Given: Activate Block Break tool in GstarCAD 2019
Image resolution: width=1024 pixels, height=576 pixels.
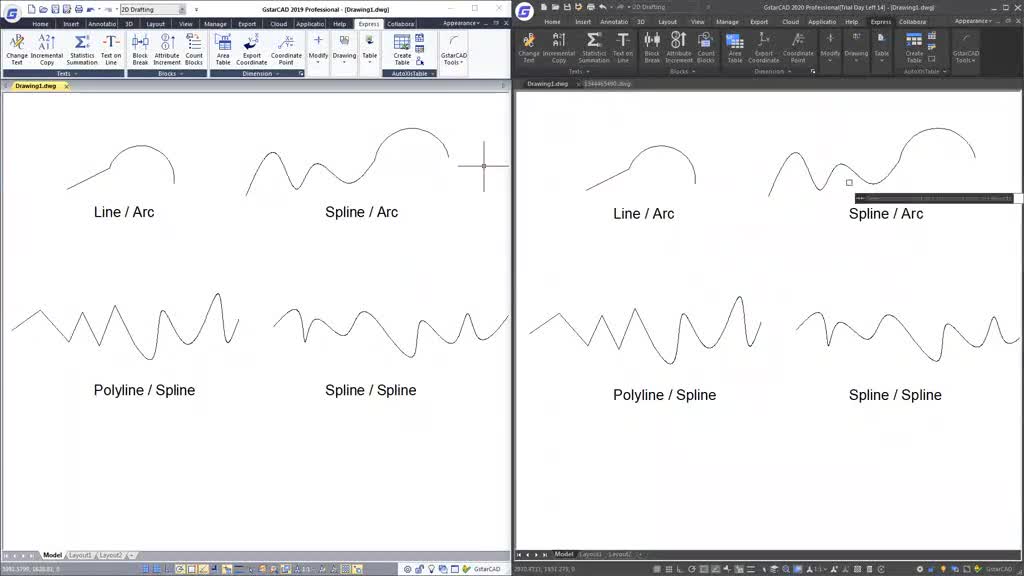Looking at the screenshot, I should (140, 50).
